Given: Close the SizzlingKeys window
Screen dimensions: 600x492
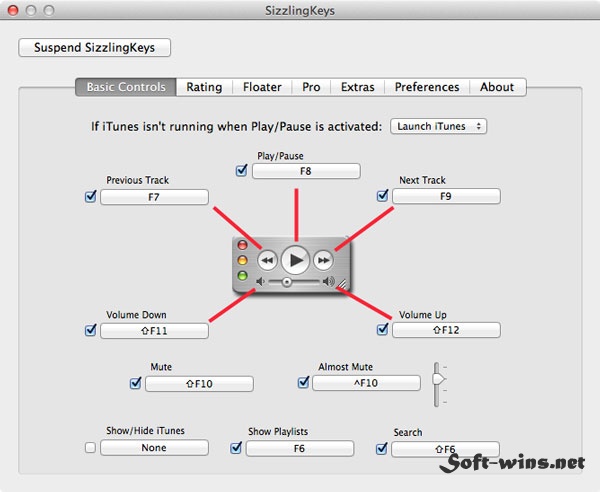Looking at the screenshot, I should (13, 10).
